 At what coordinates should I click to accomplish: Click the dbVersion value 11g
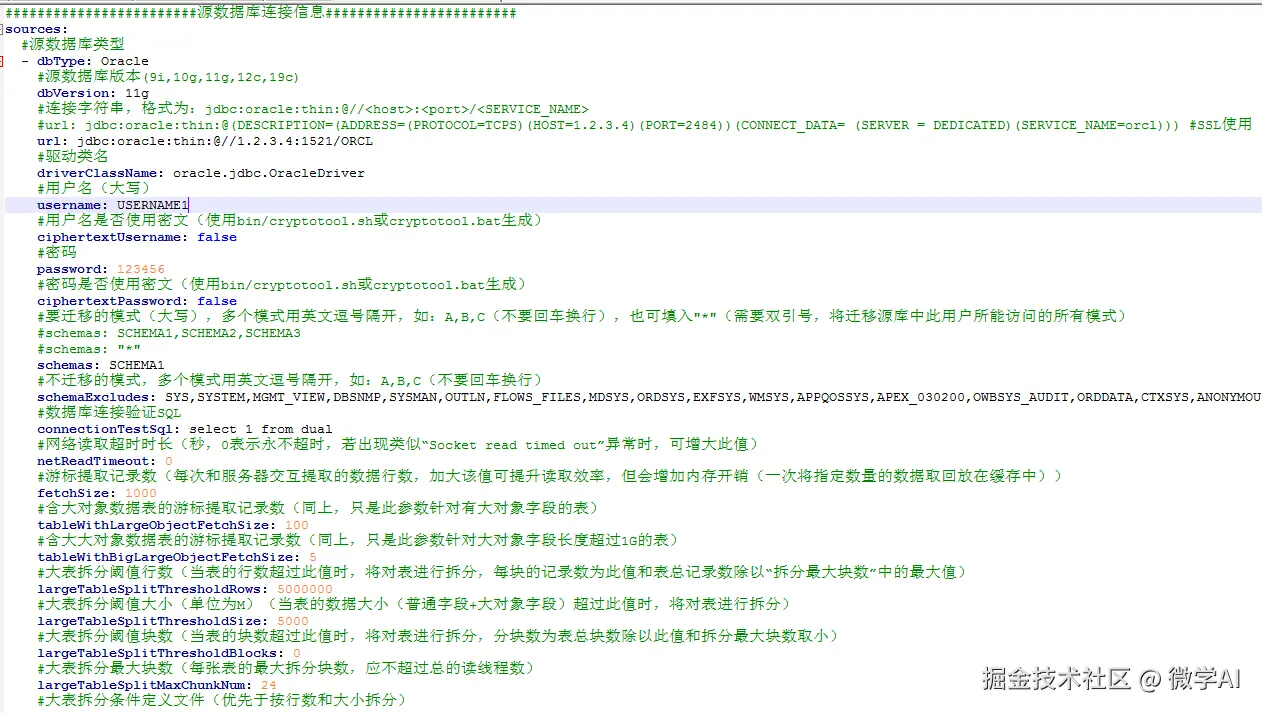[x=137, y=93]
